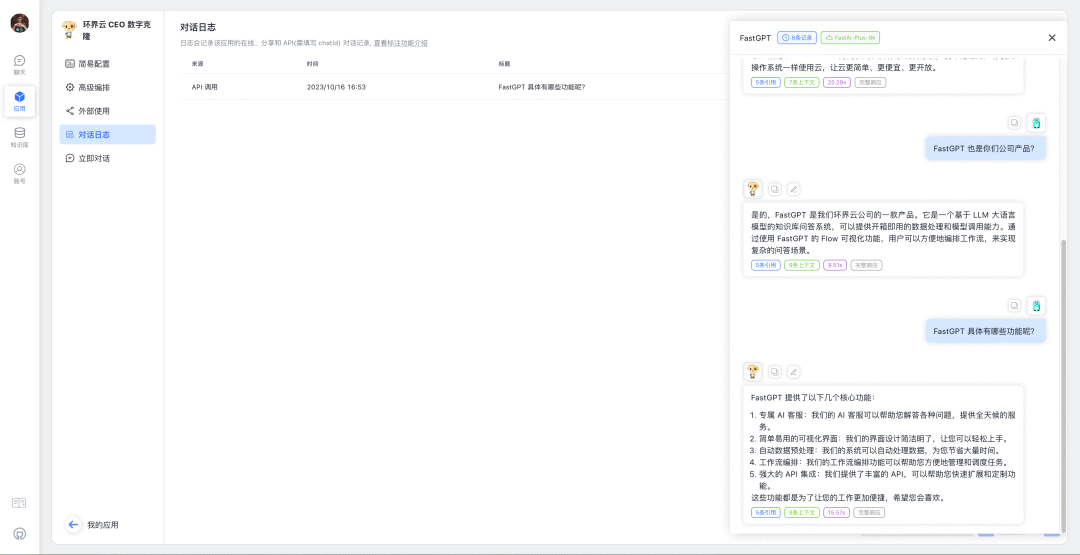
Task: Click the API 调用 cell in the log row
Action: click(x=205, y=87)
